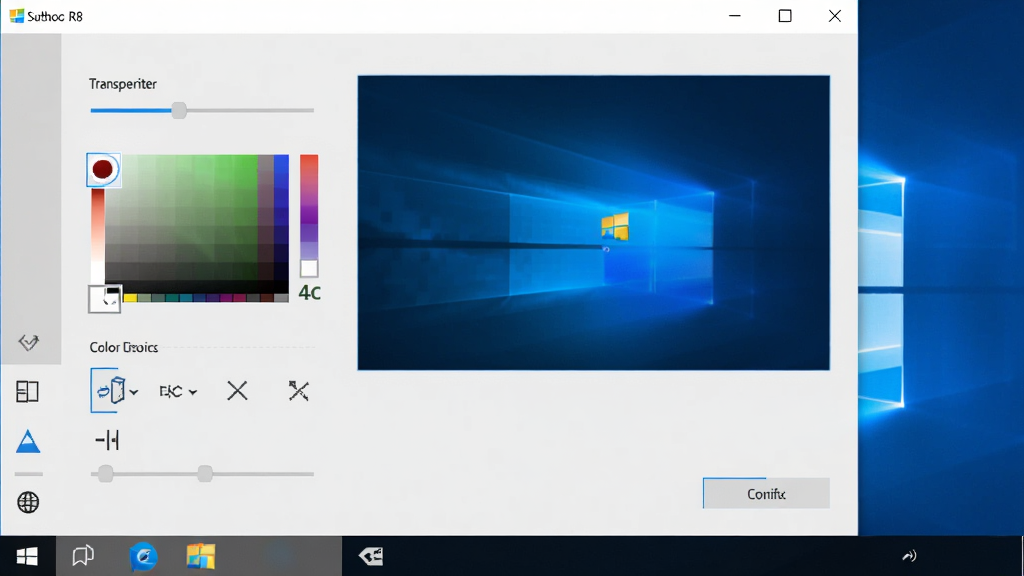The width and height of the screenshot is (1024, 576).
Task: Open the EIC dropdown arrow
Action: [193, 392]
